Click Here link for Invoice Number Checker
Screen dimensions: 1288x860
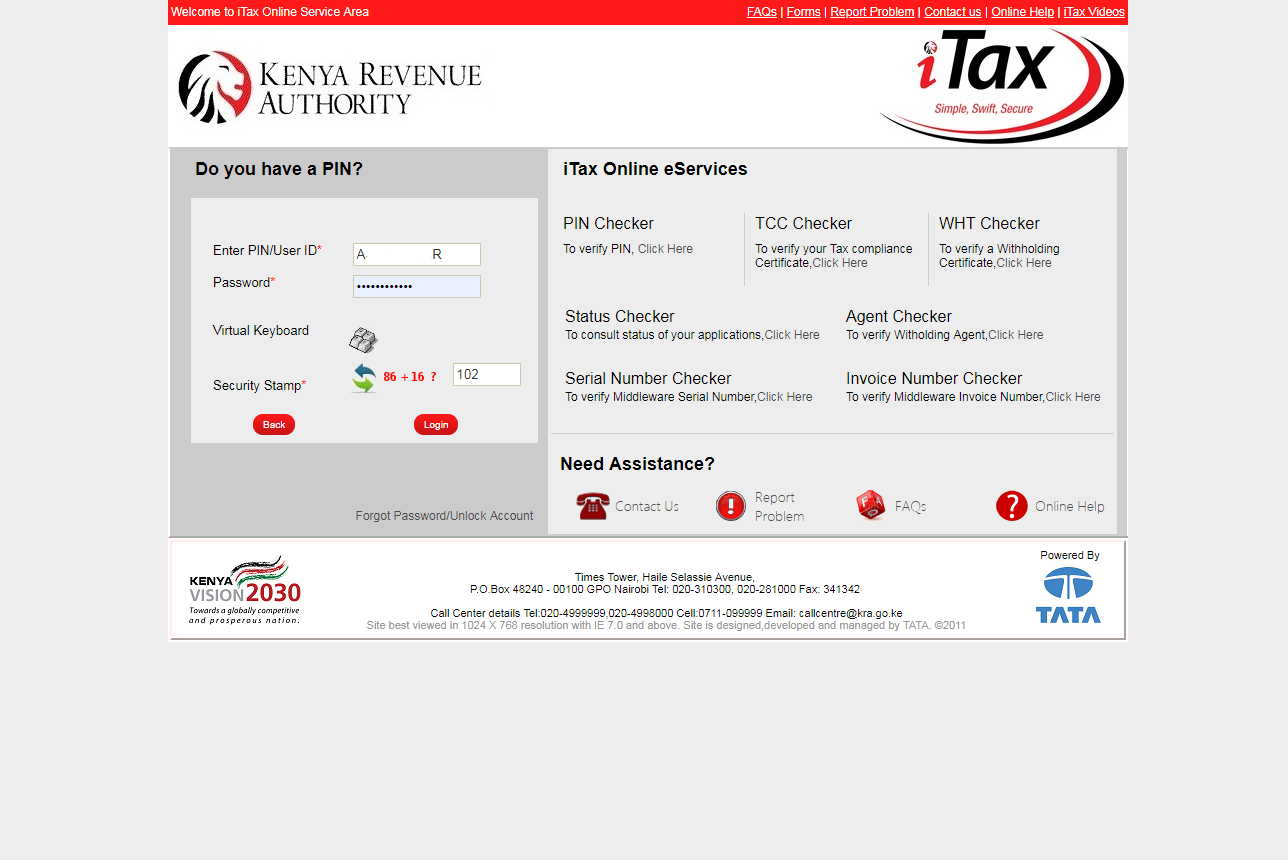1073,397
